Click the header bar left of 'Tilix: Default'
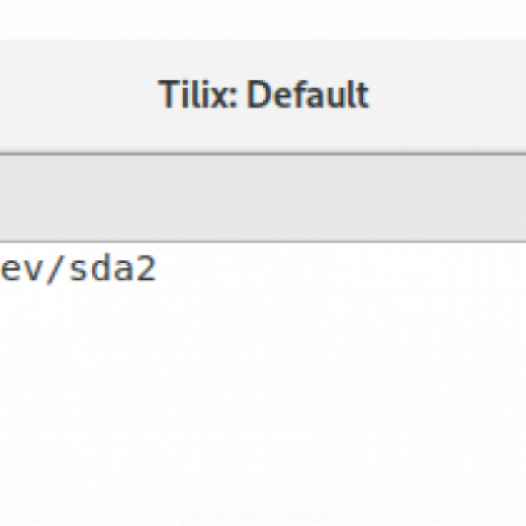The height and width of the screenshot is (526, 526). 79,96
